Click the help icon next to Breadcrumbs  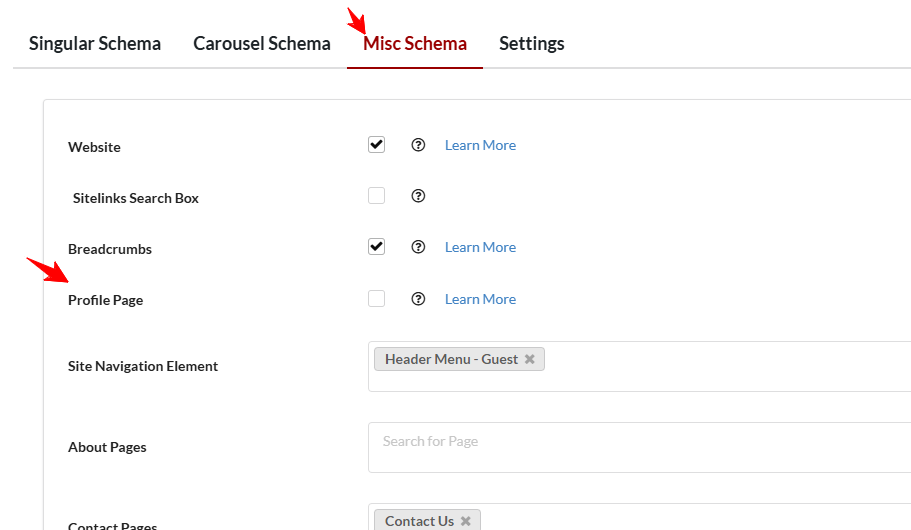pyautogui.click(x=418, y=247)
